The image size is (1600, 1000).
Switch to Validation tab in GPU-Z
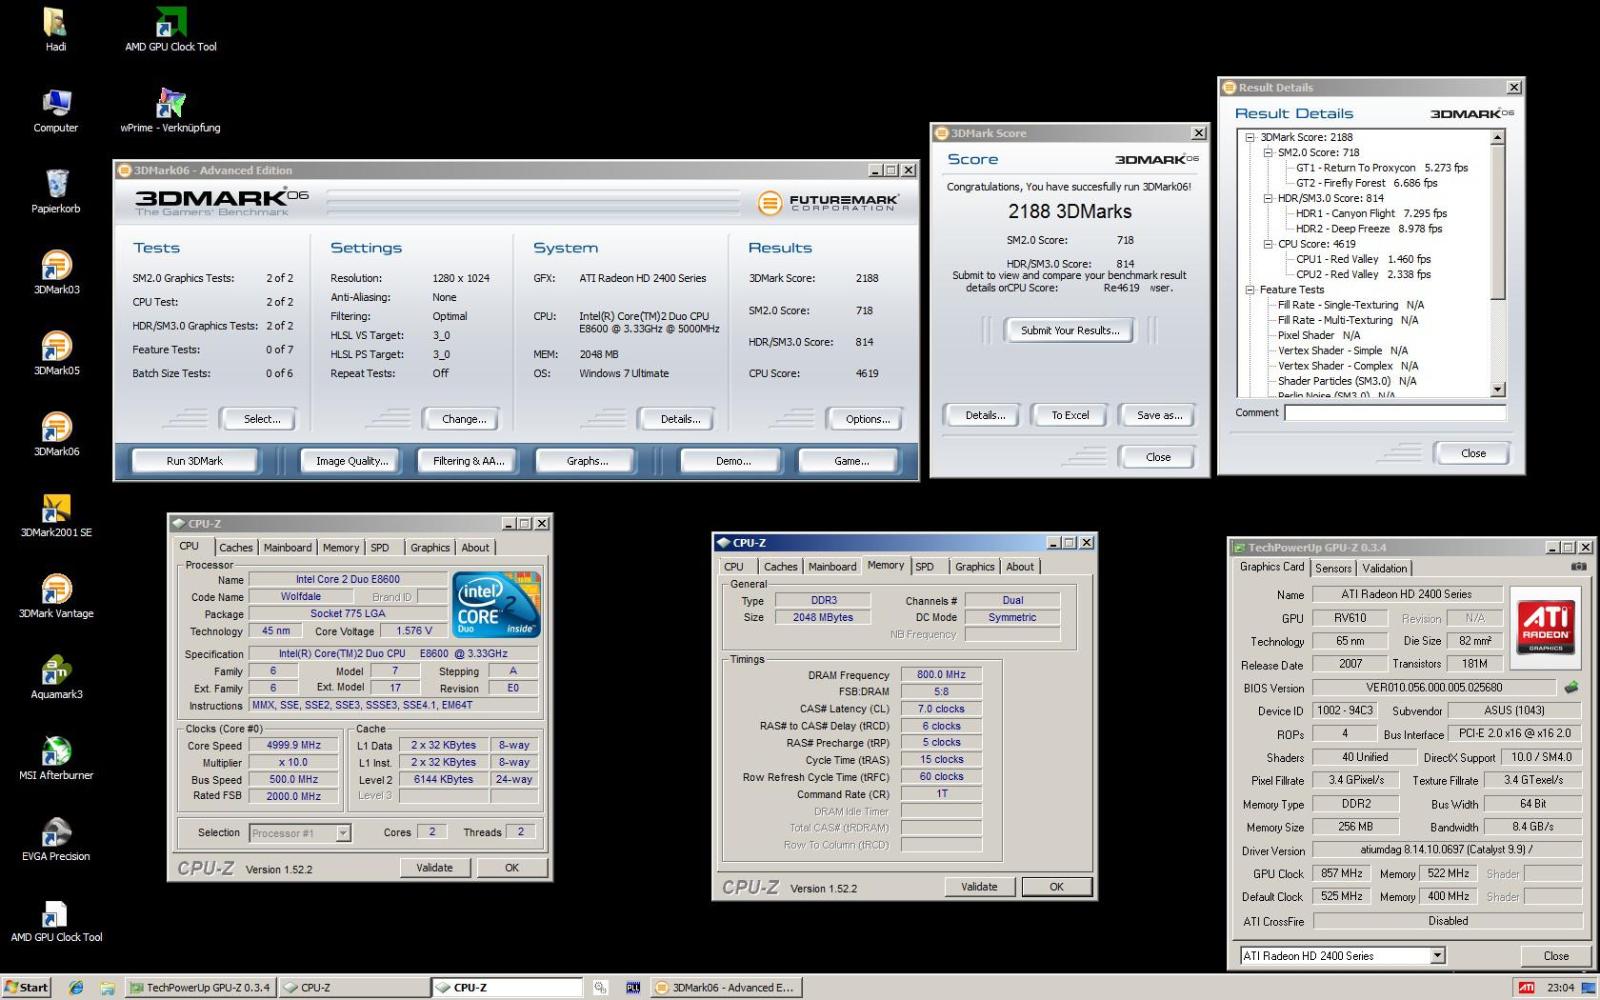point(1385,568)
